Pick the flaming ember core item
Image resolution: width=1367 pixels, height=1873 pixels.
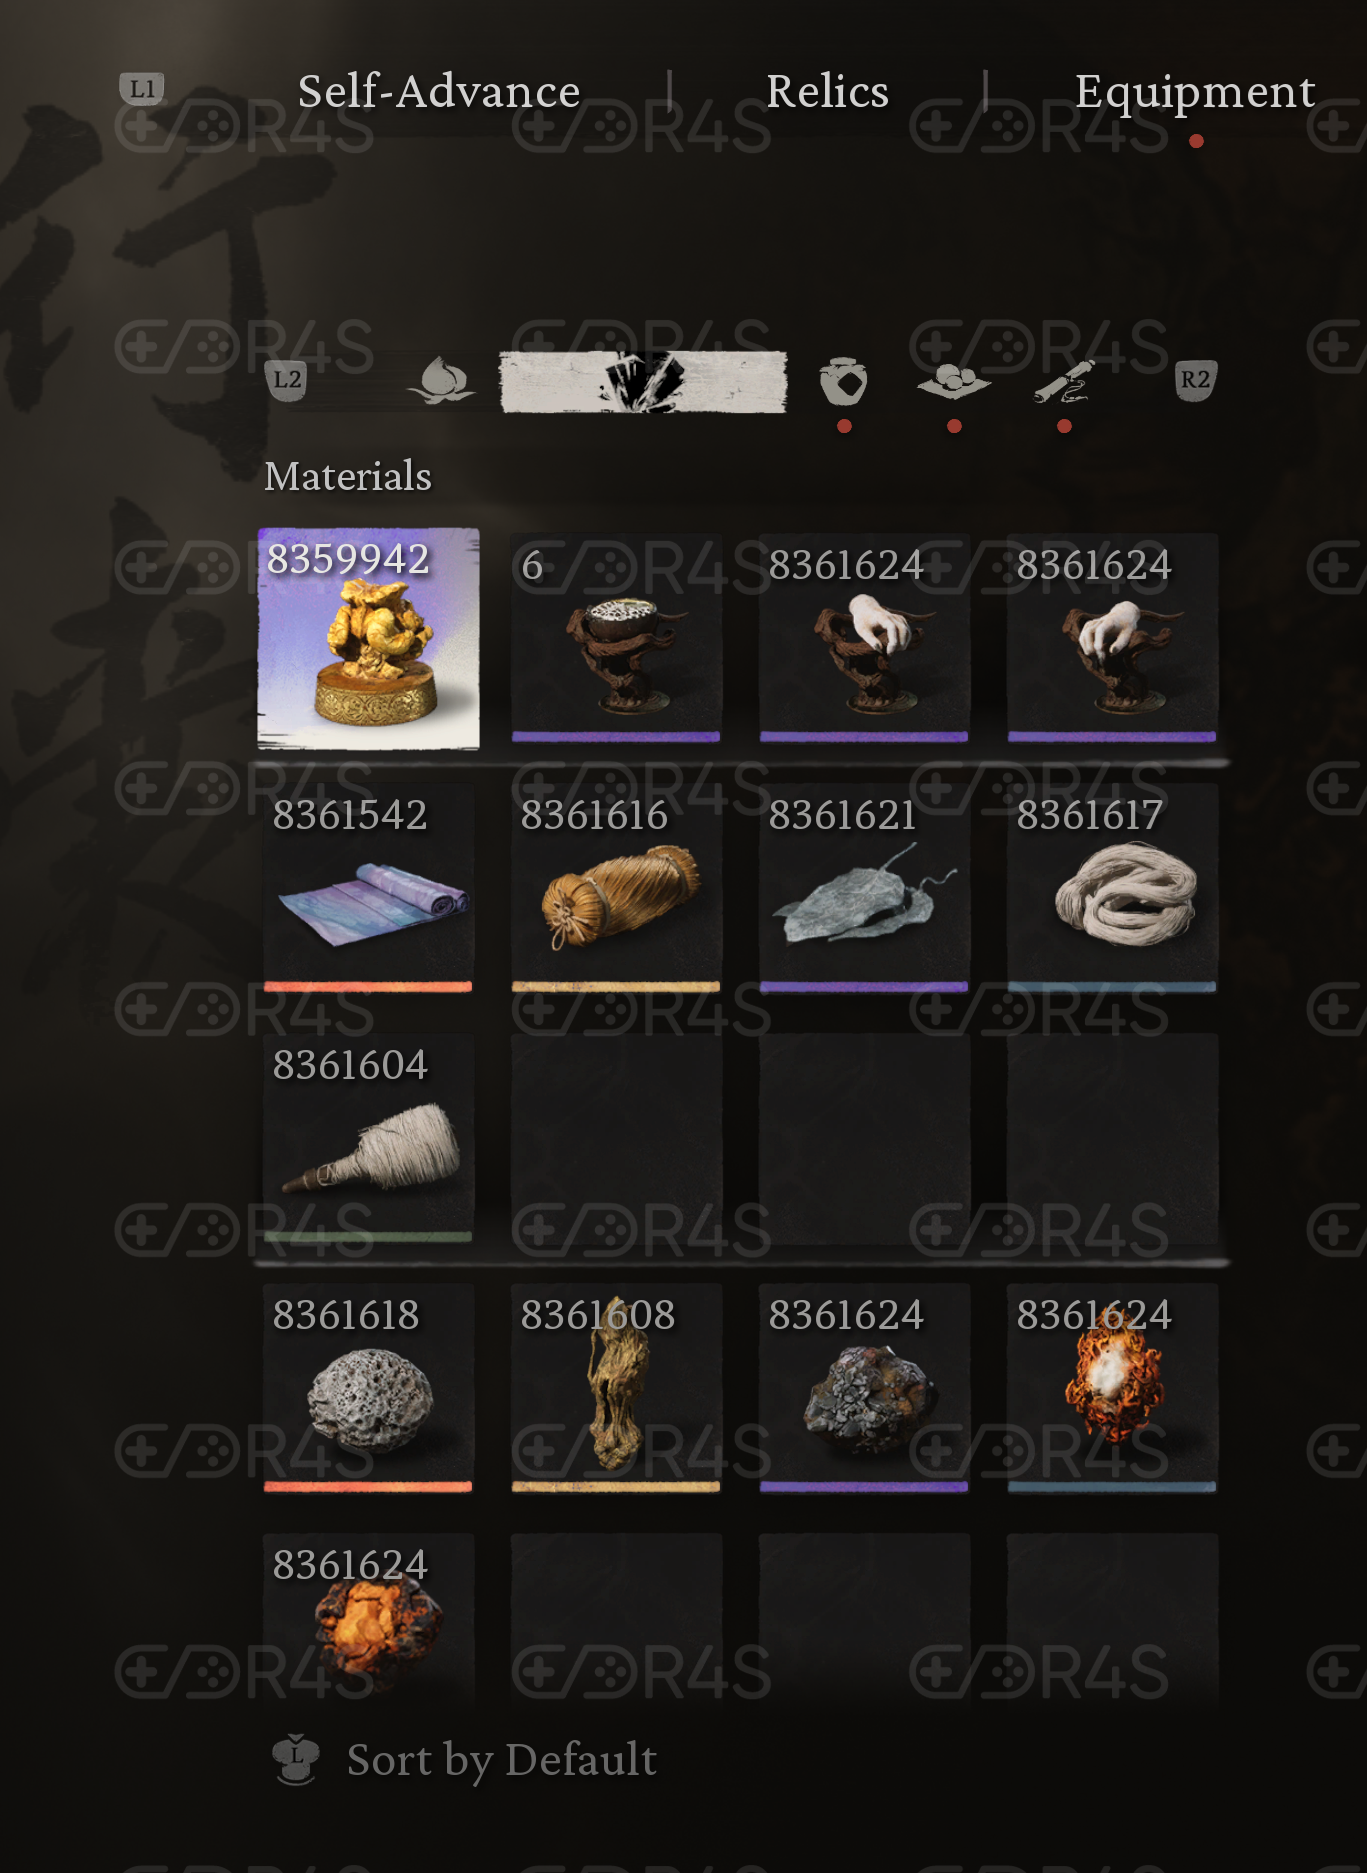pyautogui.click(x=1112, y=1388)
